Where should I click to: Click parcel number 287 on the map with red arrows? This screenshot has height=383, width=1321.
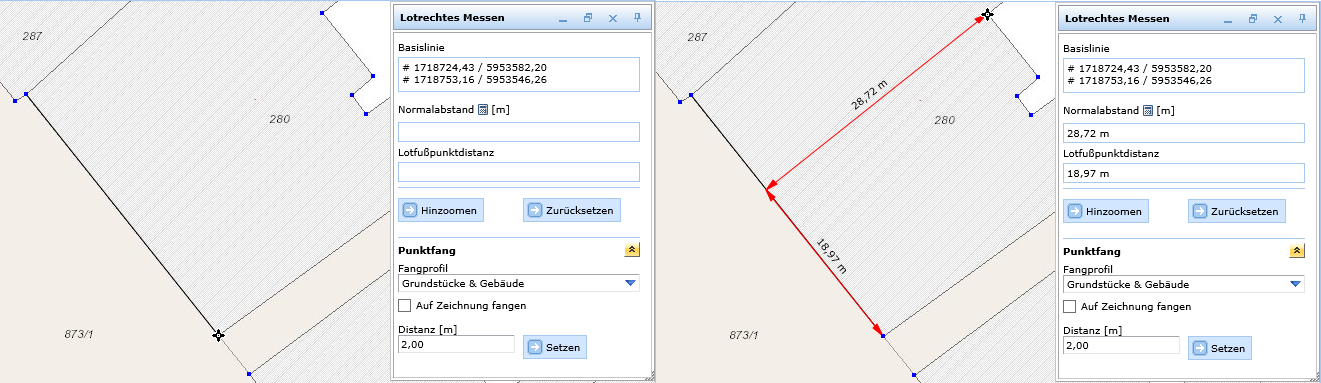click(698, 36)
